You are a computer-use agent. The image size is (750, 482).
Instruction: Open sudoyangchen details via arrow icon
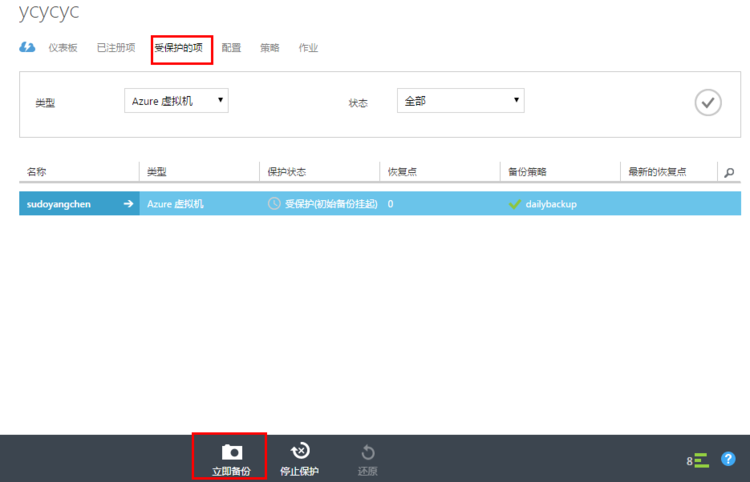coord(128,204)
